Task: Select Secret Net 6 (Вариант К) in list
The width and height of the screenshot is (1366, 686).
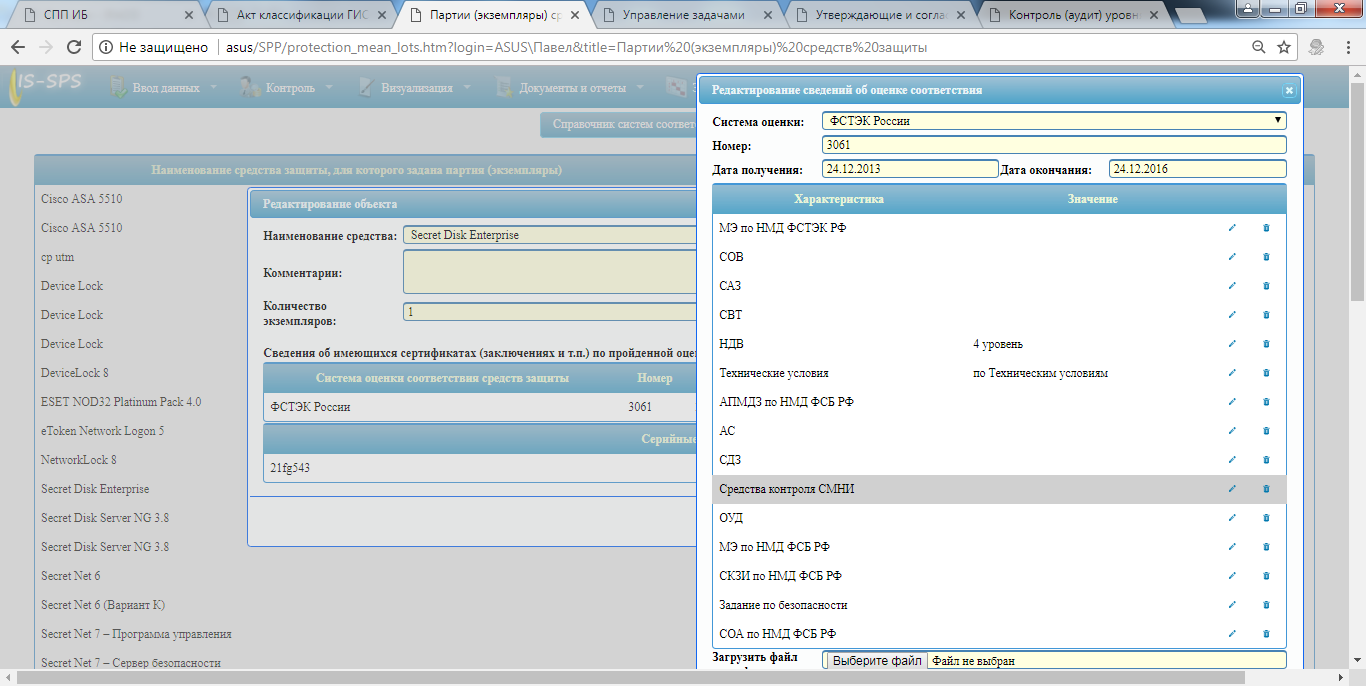Action: pos(103,605)
